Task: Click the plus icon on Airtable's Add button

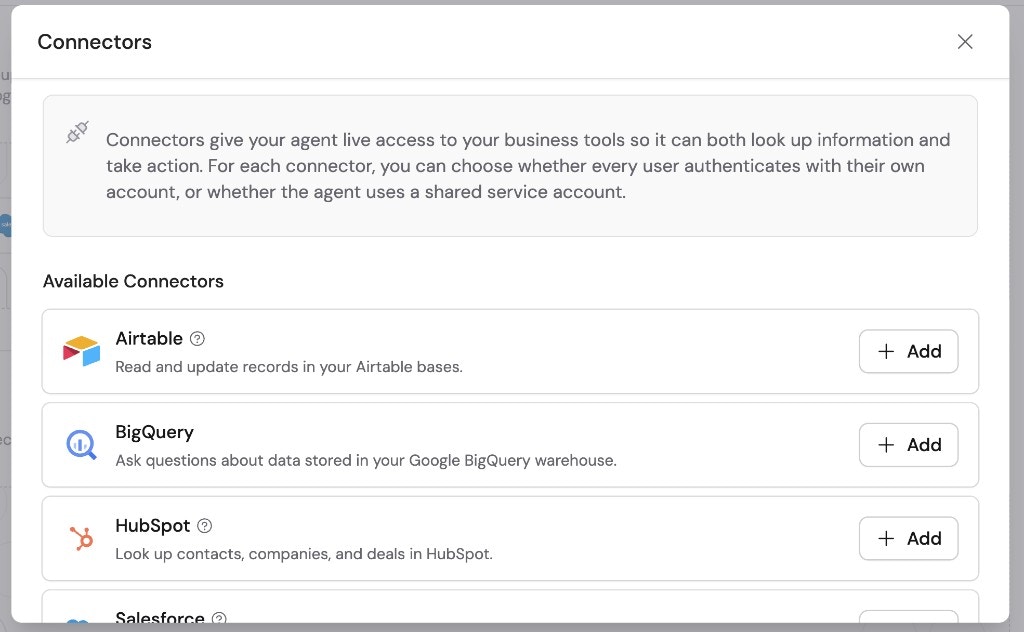Action: pos(886,351)
